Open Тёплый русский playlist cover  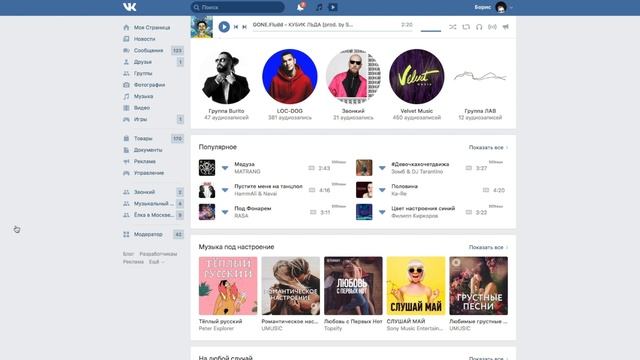[228, 286]
